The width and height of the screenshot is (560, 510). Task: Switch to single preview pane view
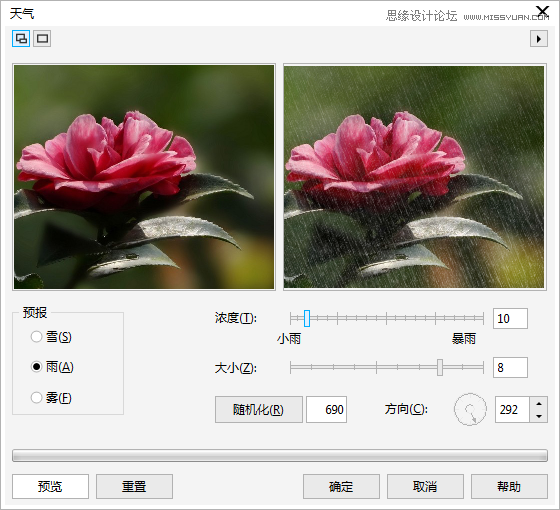pyautogui.click(x=42, y=39)
